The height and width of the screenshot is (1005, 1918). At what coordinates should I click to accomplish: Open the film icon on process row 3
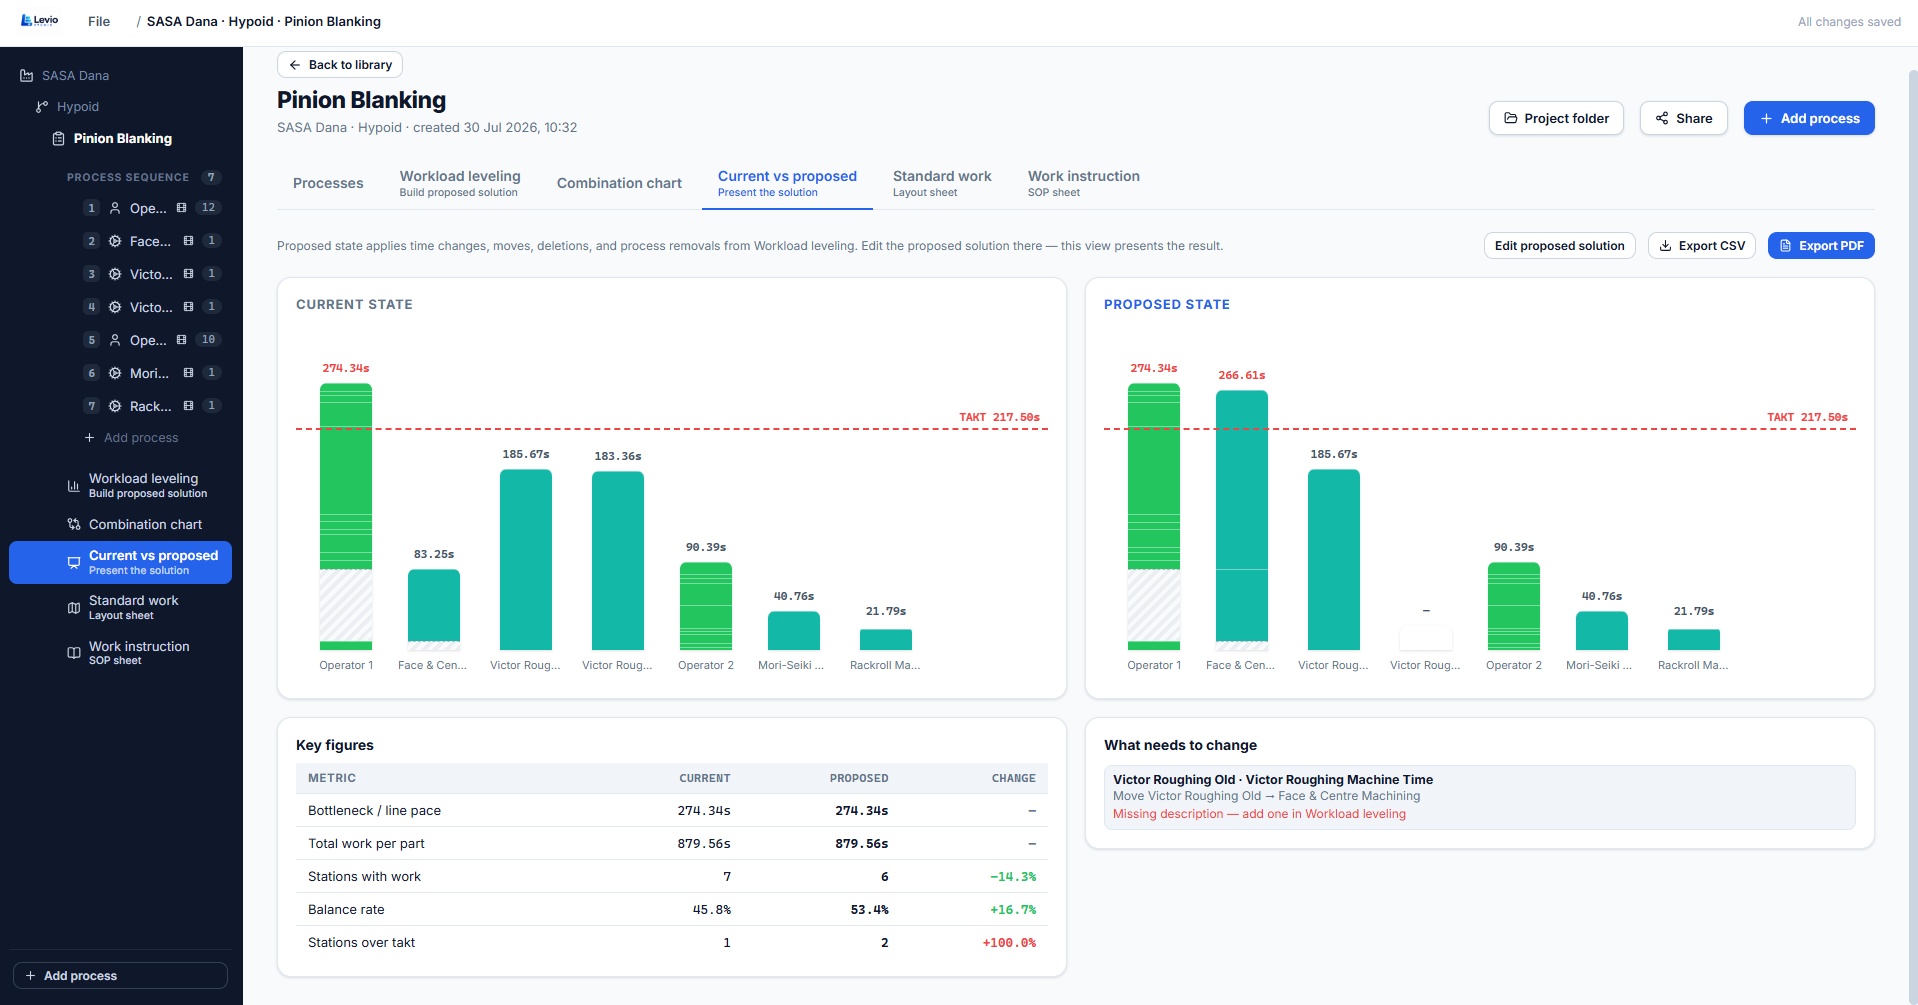(188, 274)
